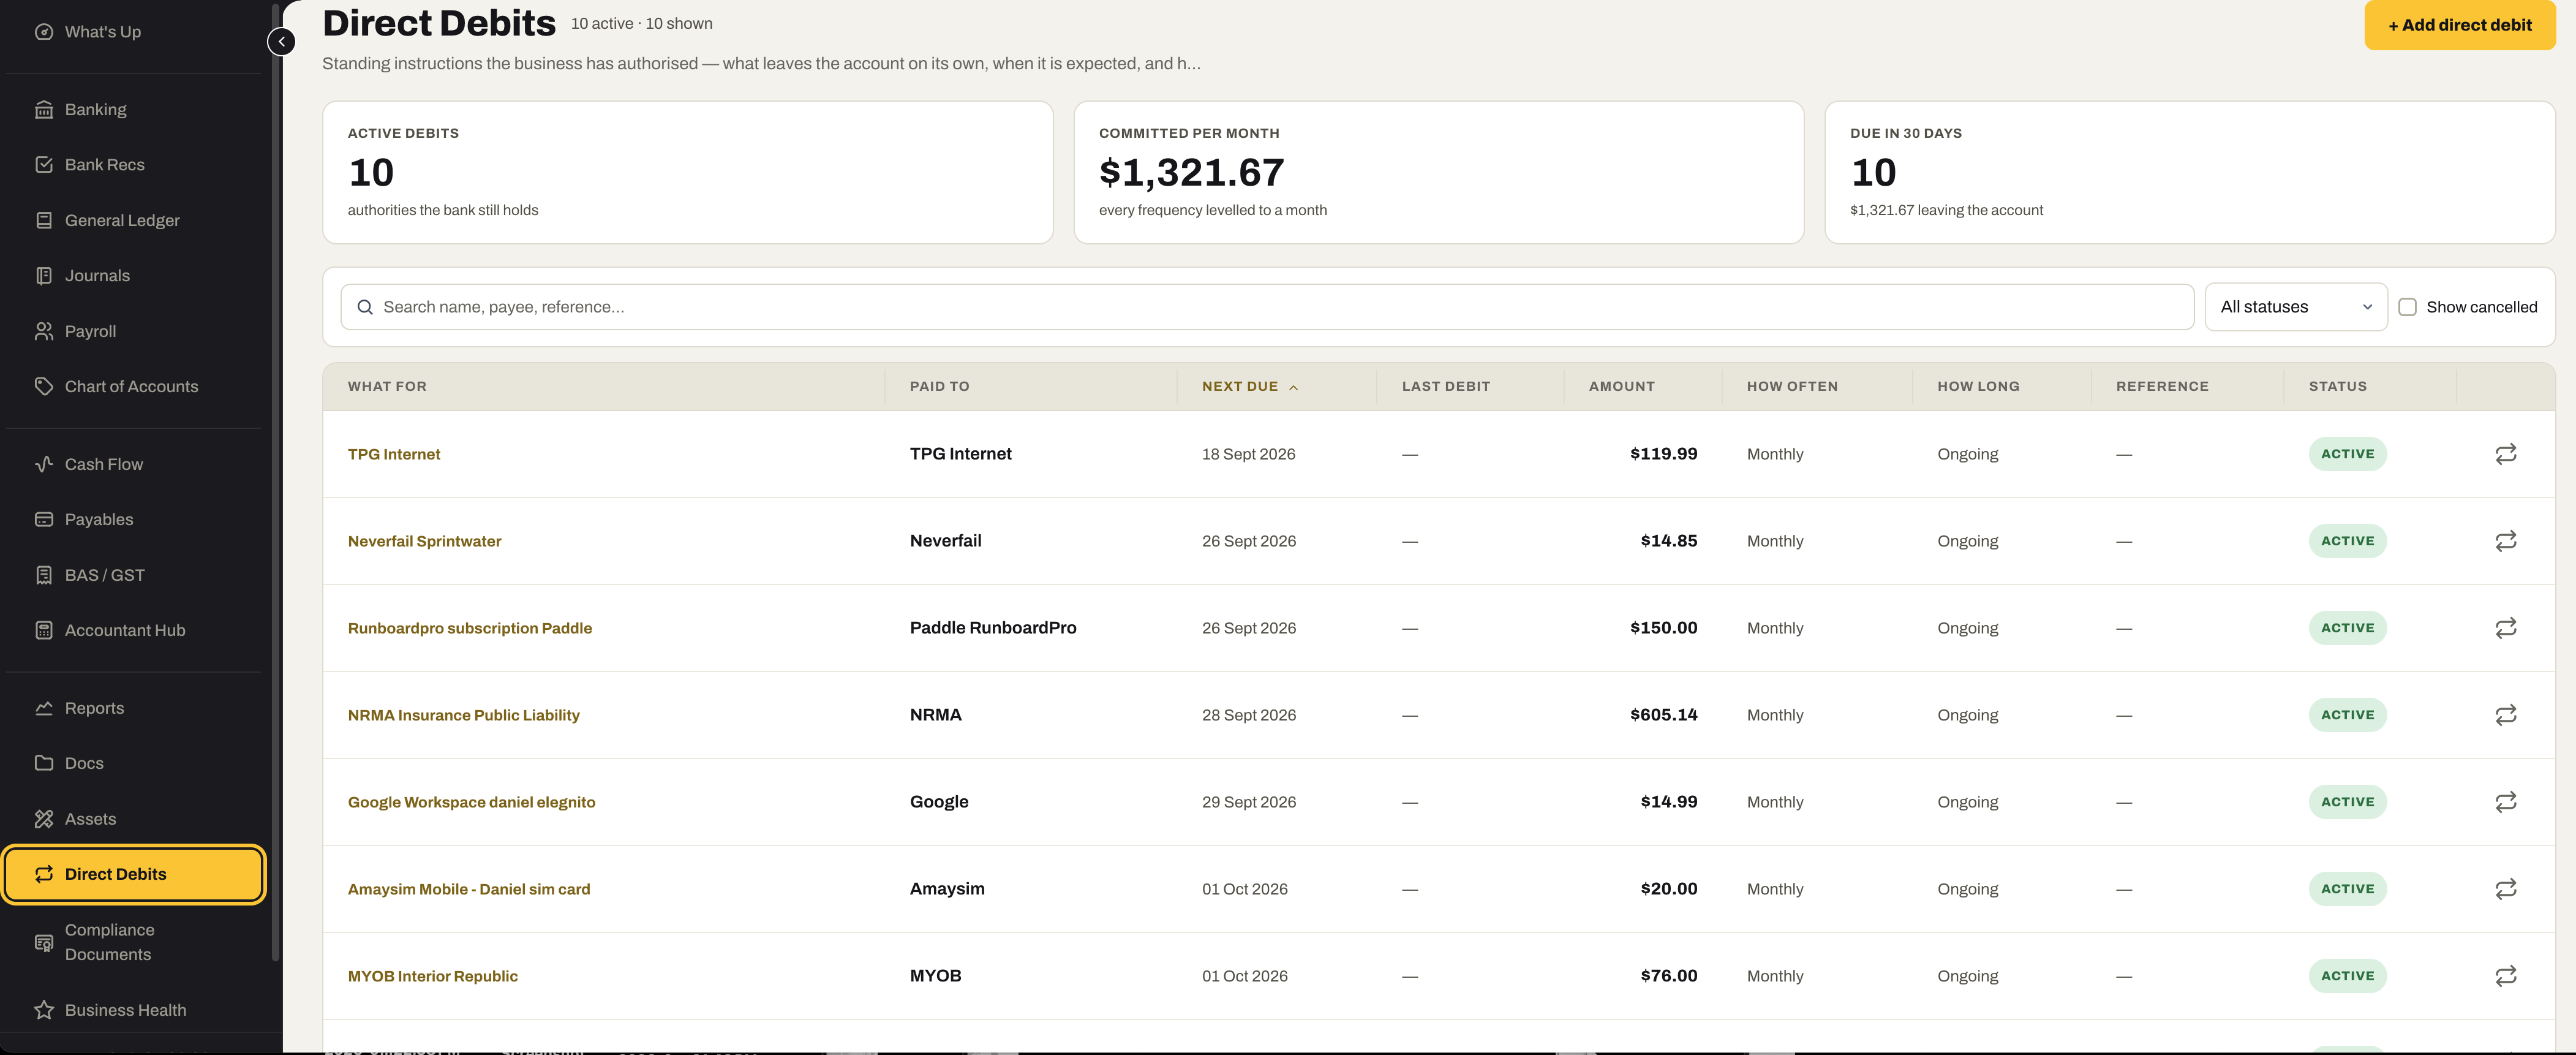Click the Chart of Accounts tag icon
The height and width of the screenshot is (1055, 2576).
[x=44, y=387]
